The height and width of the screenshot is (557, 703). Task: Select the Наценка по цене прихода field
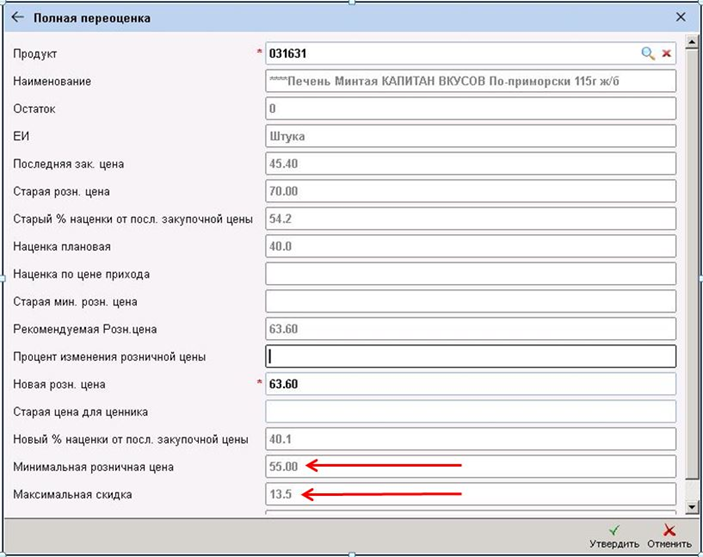(470, 274)
